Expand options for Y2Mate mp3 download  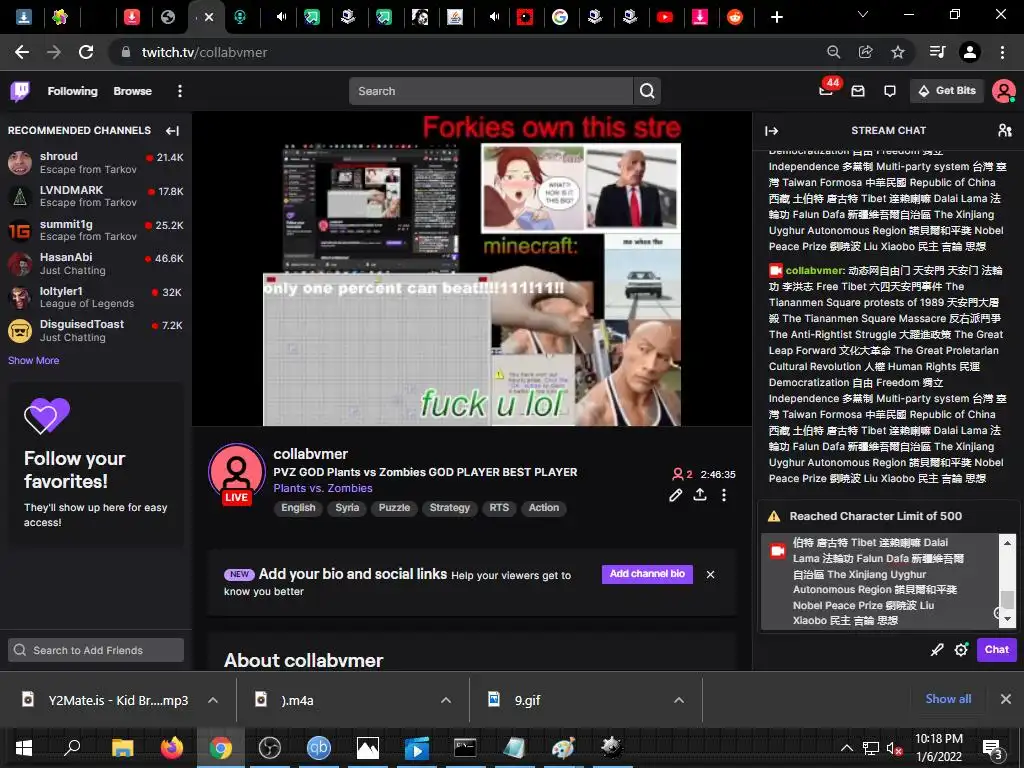[213, 700]
